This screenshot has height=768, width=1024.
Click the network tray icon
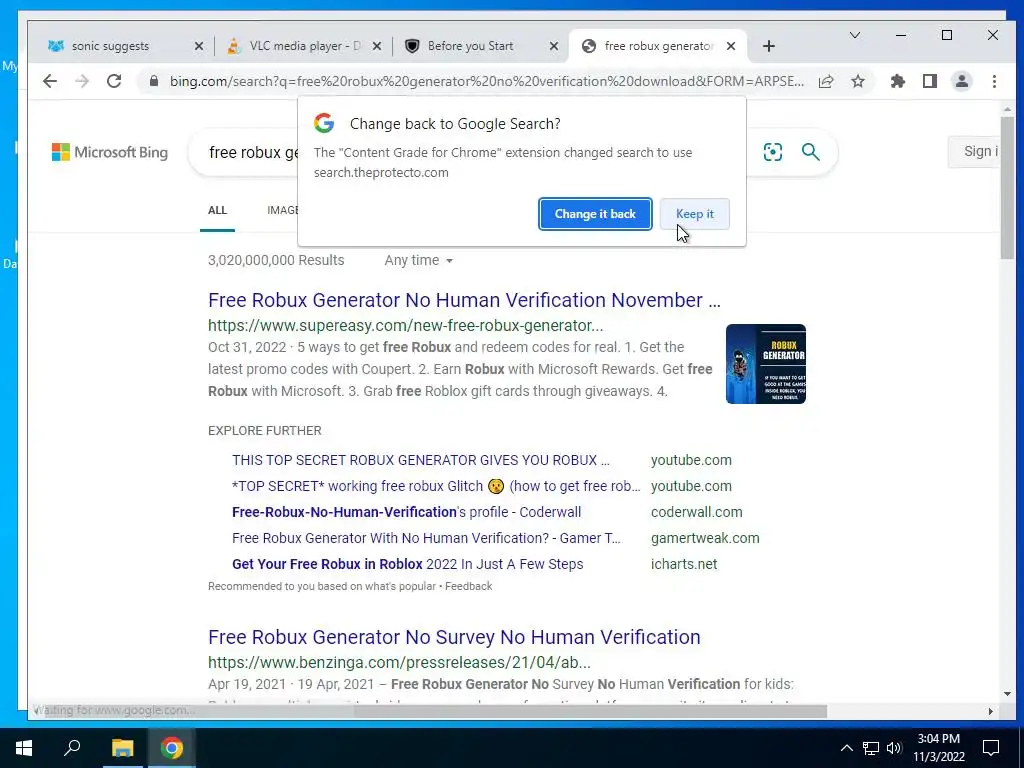[871, 748]
